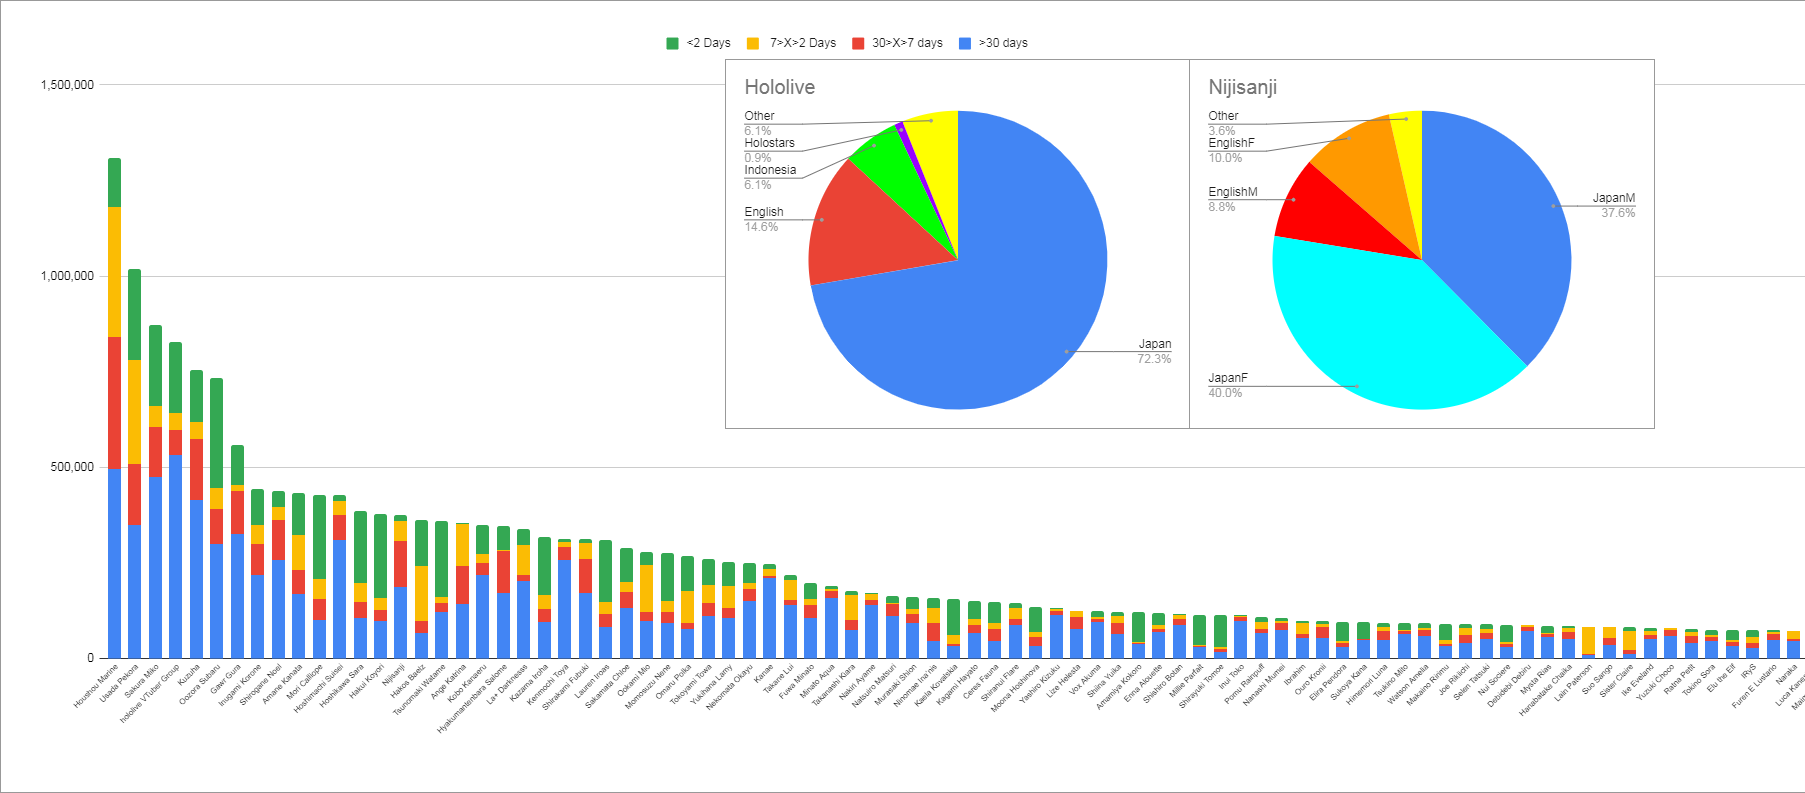Click the red '30>X>7 days' legend swatch
Screen dimensions: 1805x793
(858, 43)
